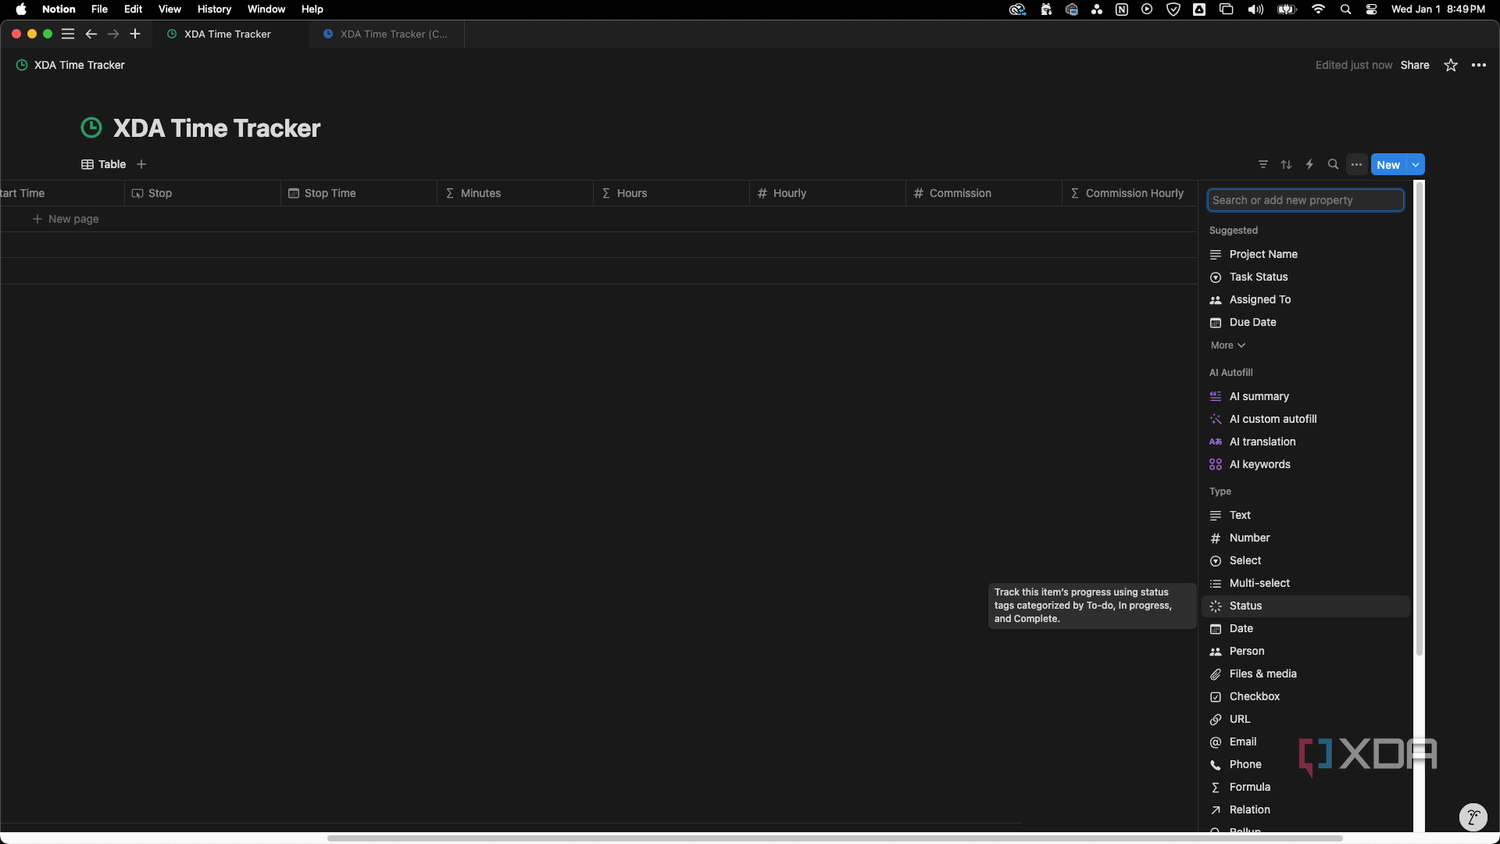Viewport: 1500px width, 844px height.
Task: Open the Notion AI assistant floating button
Action: [1473, 817]
